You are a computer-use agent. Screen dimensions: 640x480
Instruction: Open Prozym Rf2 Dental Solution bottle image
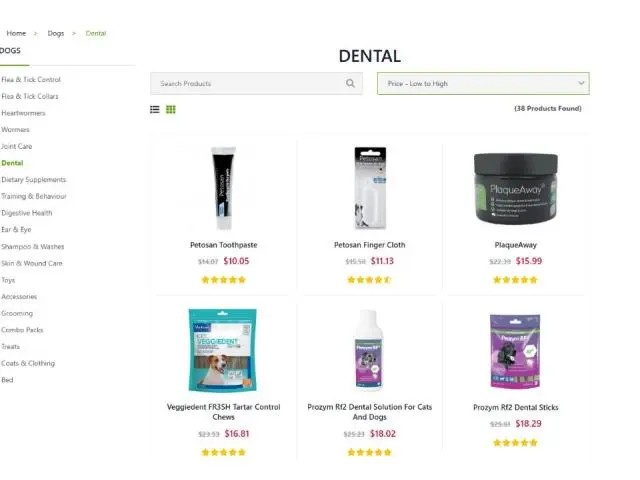(369, 350)
